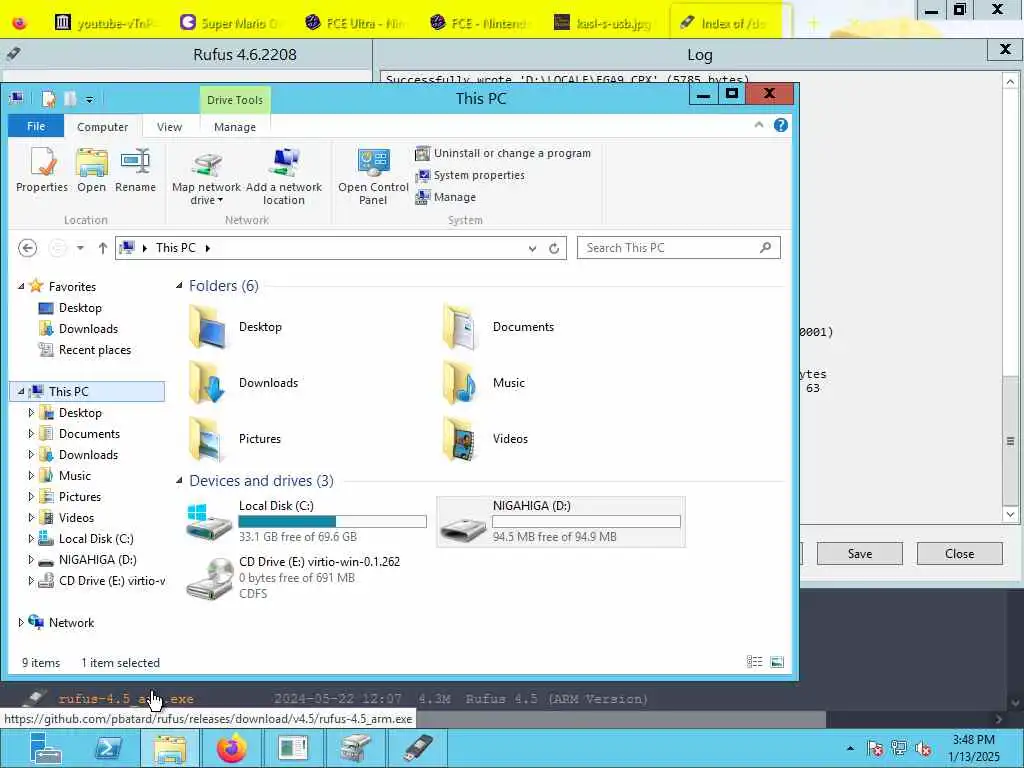Click the Search This PC field
The width and height of the screenshot is (1024, 768).
point(679,248)
